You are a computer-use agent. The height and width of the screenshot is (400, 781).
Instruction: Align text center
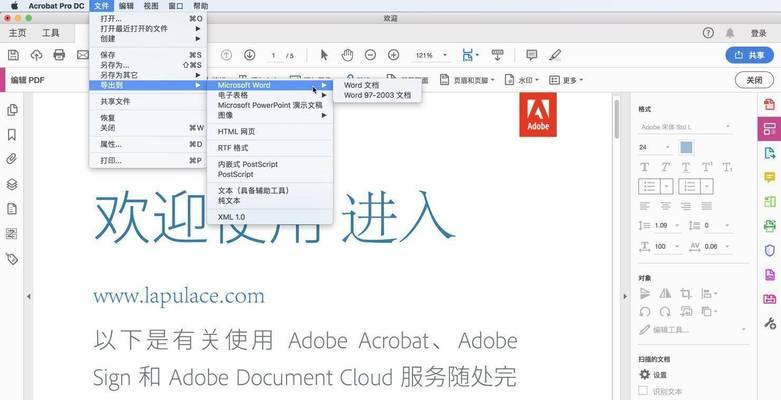tap(665, 206)
